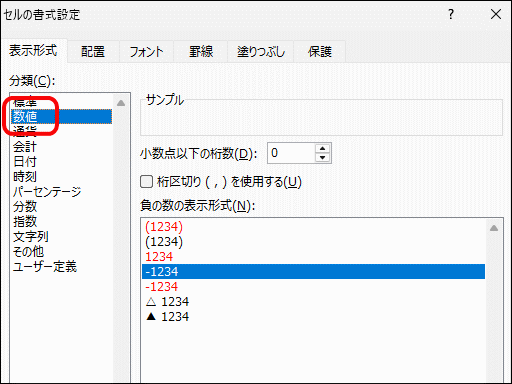Decrease decimal places with down spinner

322,158
